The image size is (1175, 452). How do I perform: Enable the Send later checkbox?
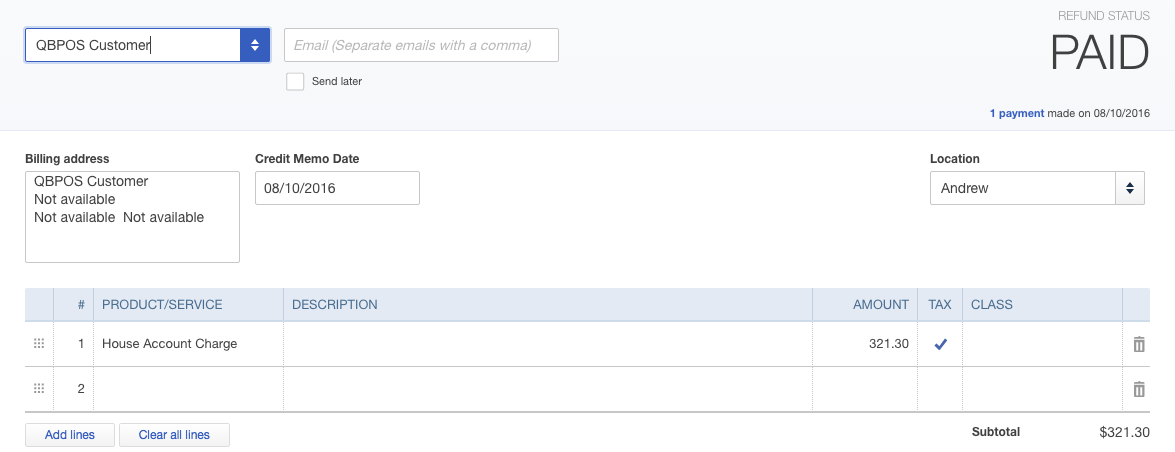(295, 81)
